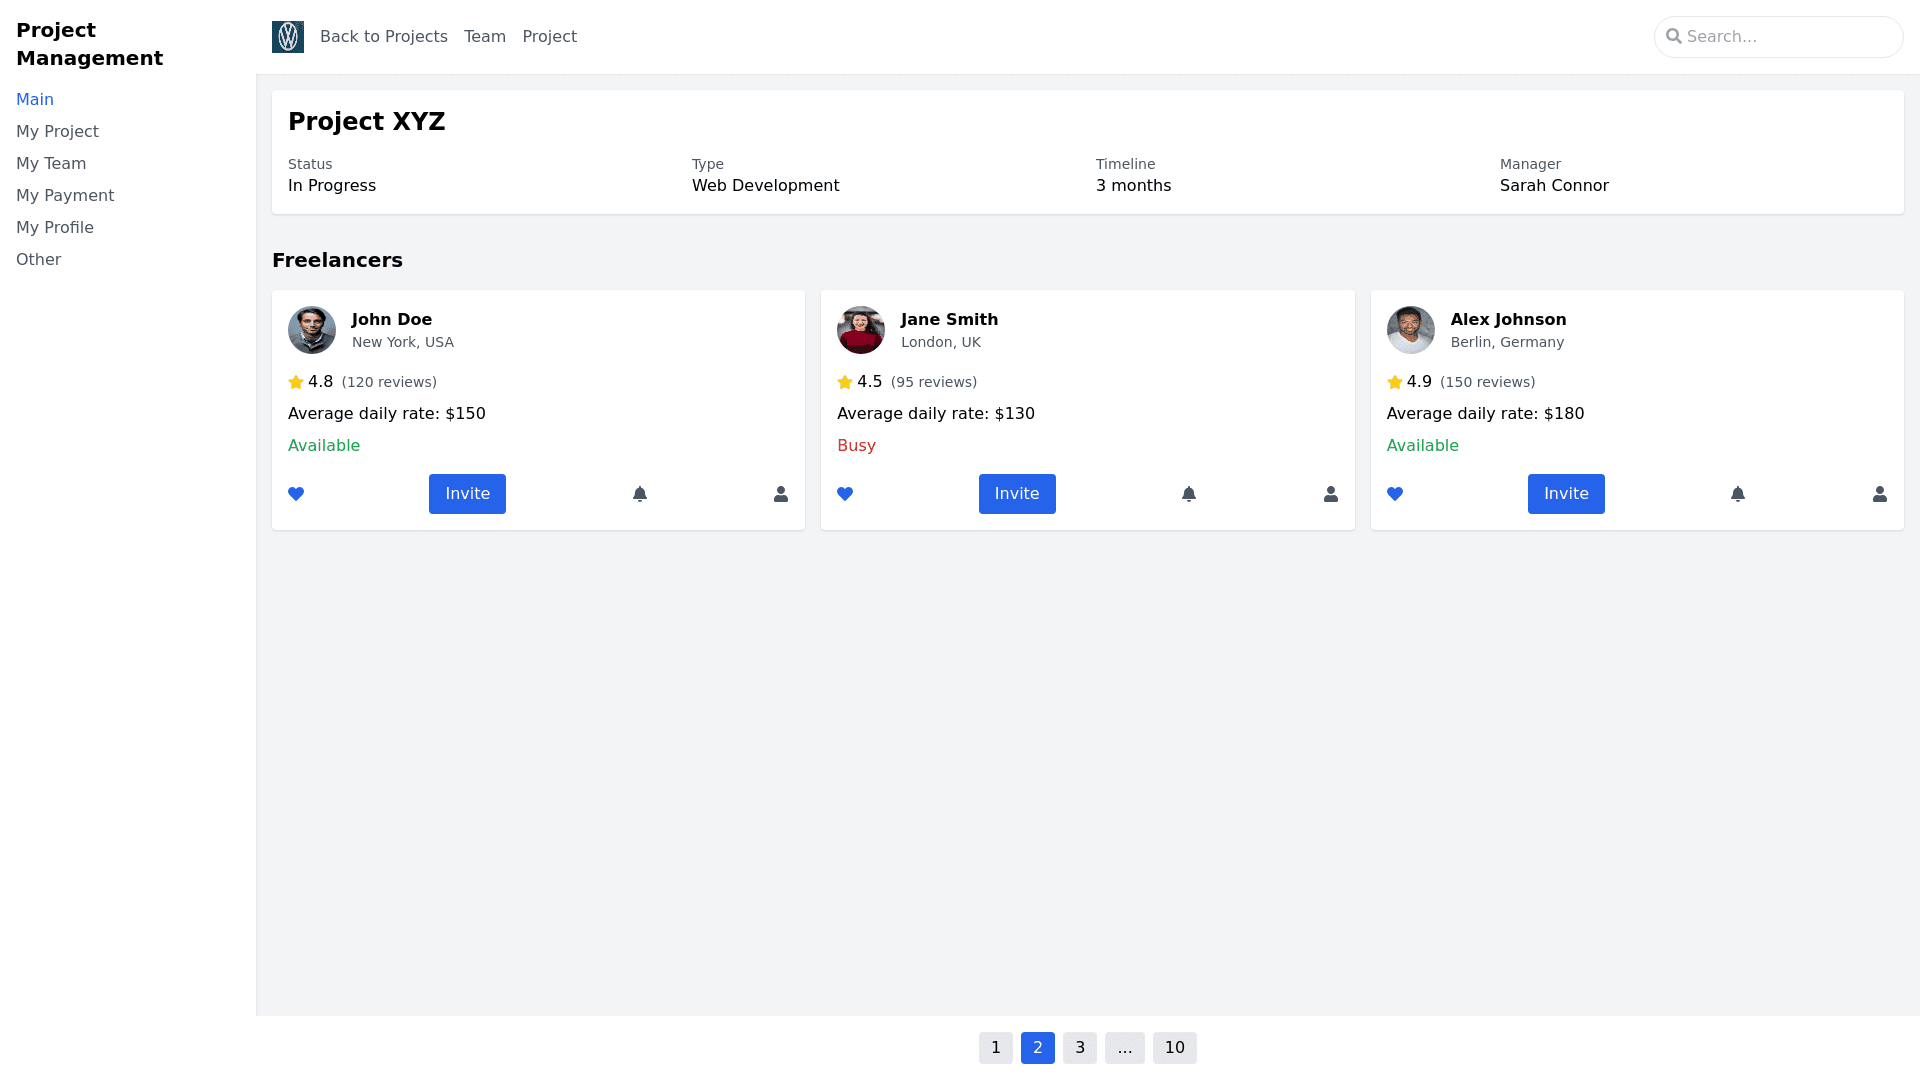Click the profile person icon on John Doe's card
Screen dimensions: 1920x1080
tap(780, 493)
